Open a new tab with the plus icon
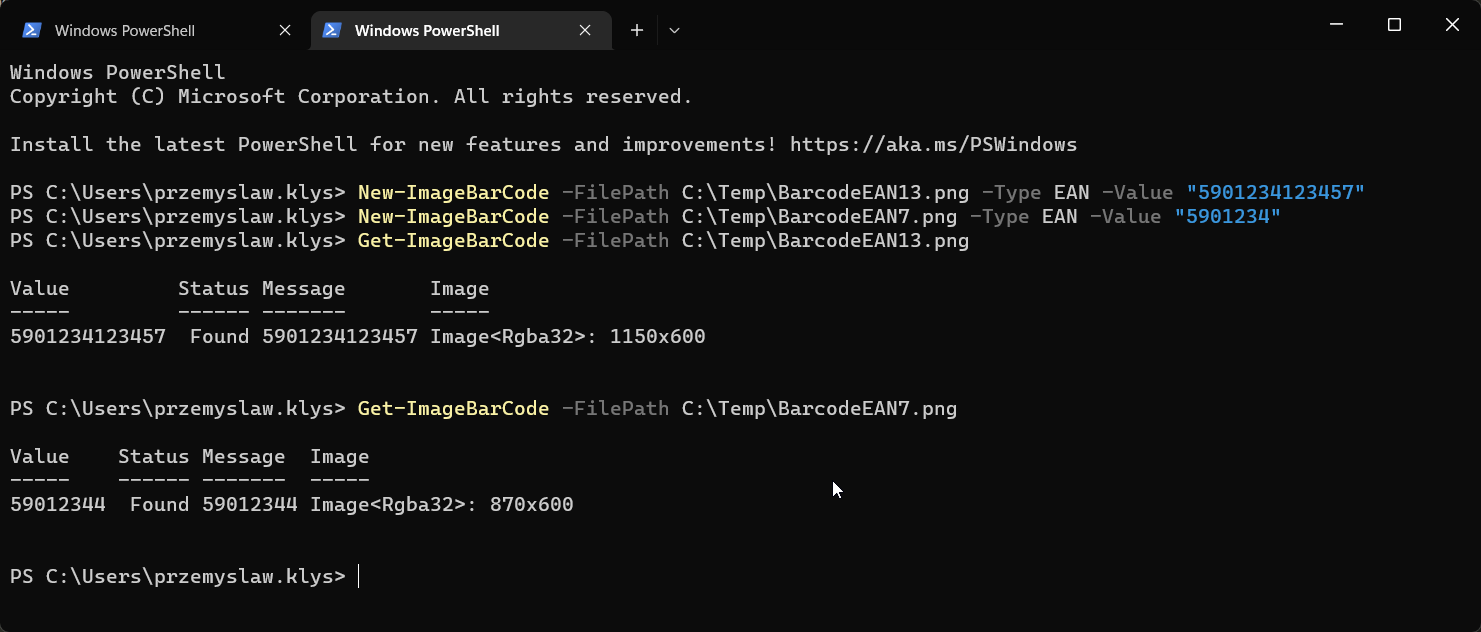The image size is (1481, 632). pyautogui.click(x=637, y=30)
